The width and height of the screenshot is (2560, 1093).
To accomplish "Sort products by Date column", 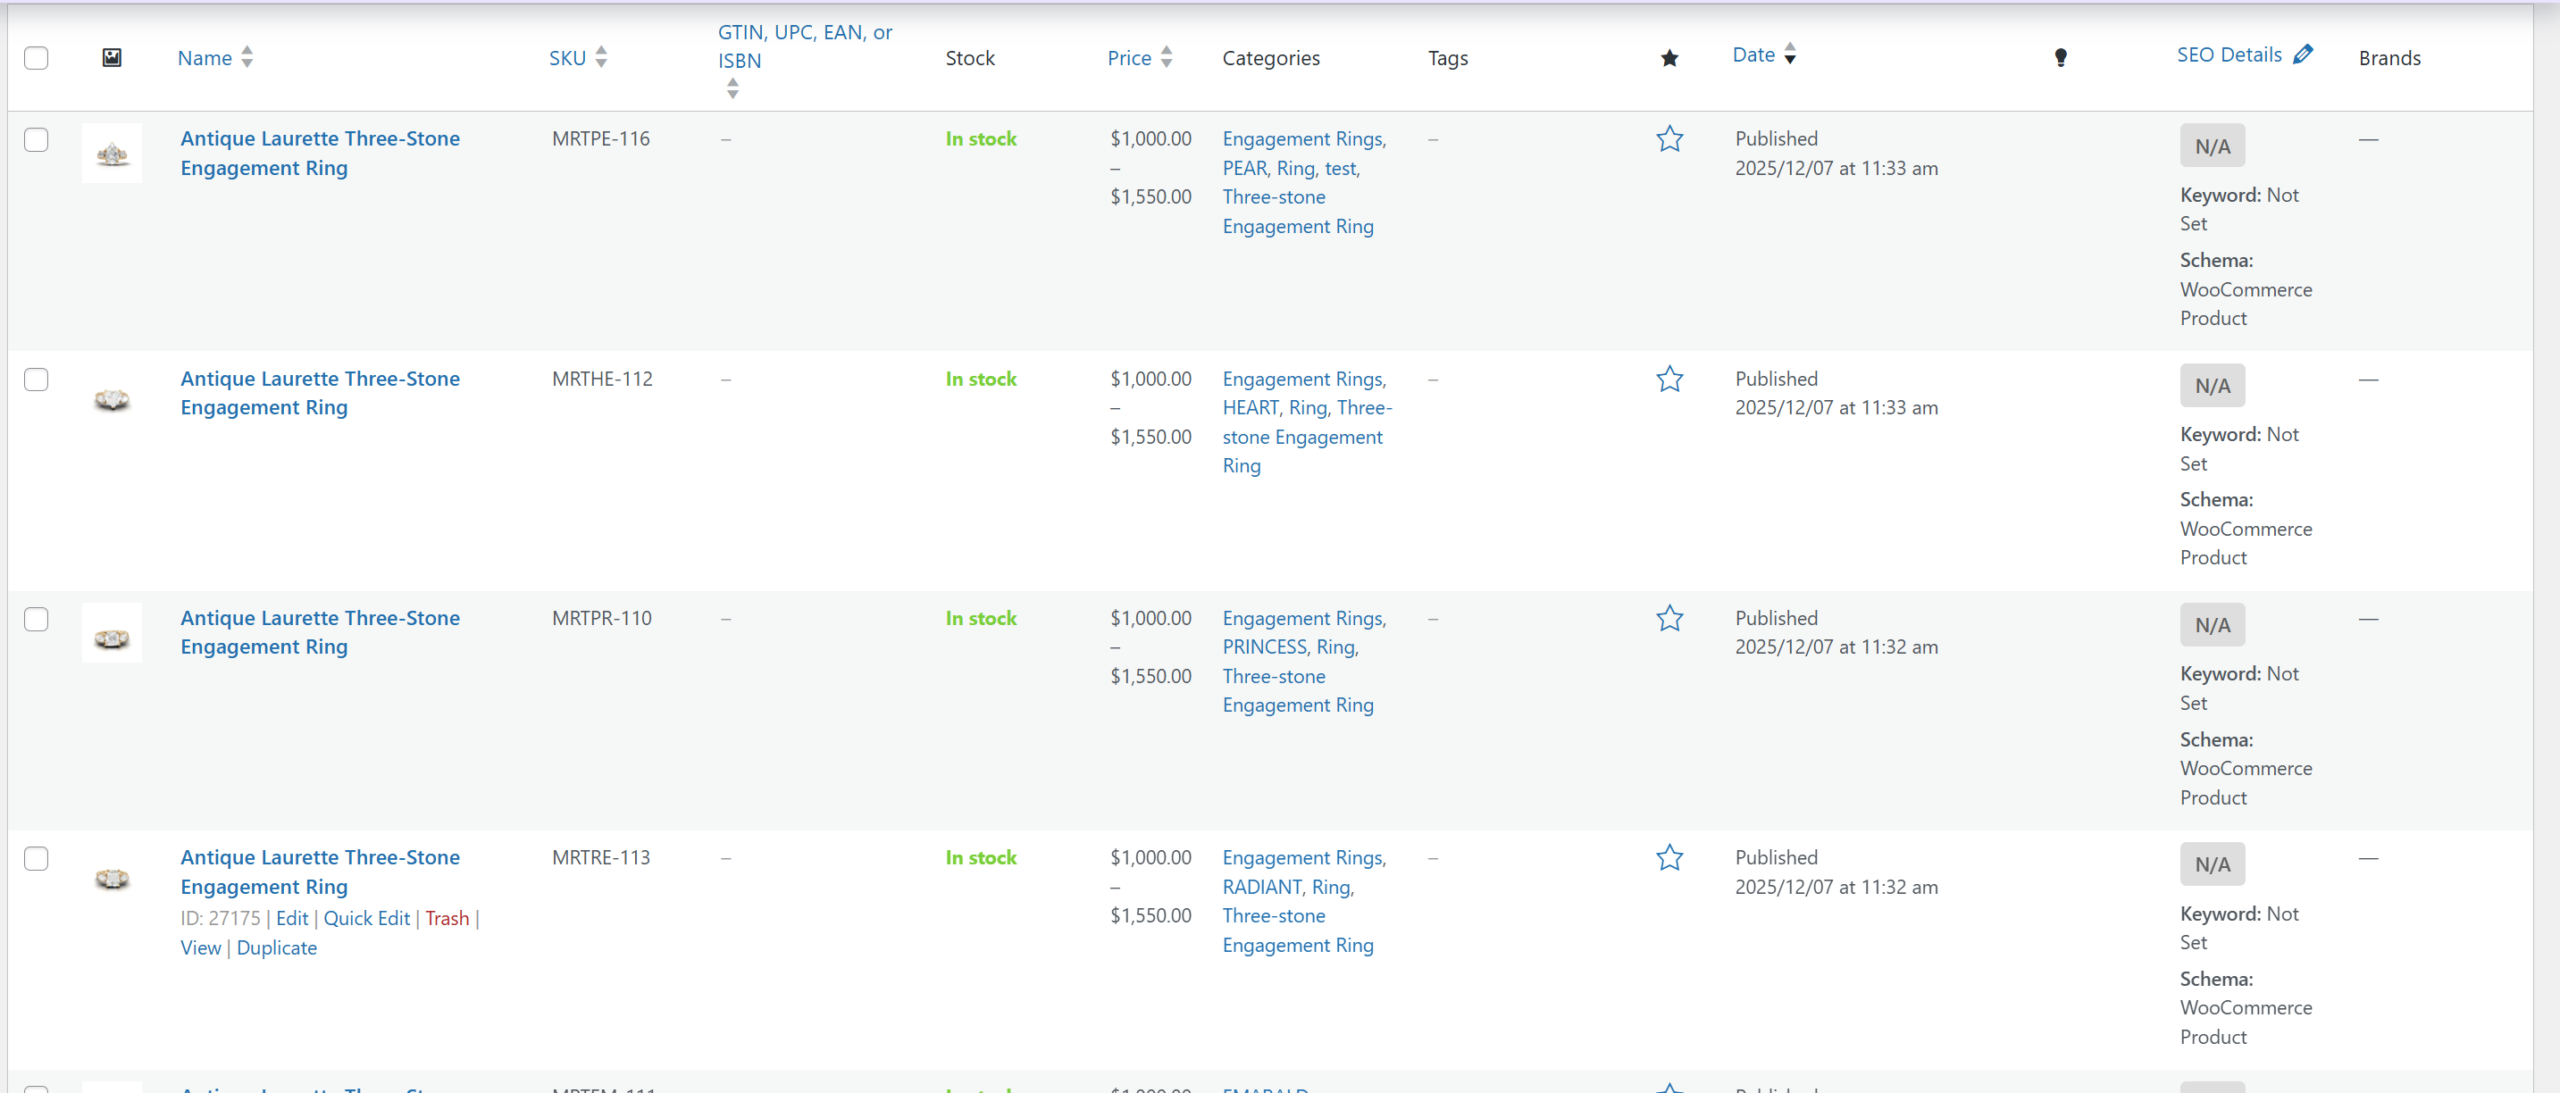I will 1753,55.
